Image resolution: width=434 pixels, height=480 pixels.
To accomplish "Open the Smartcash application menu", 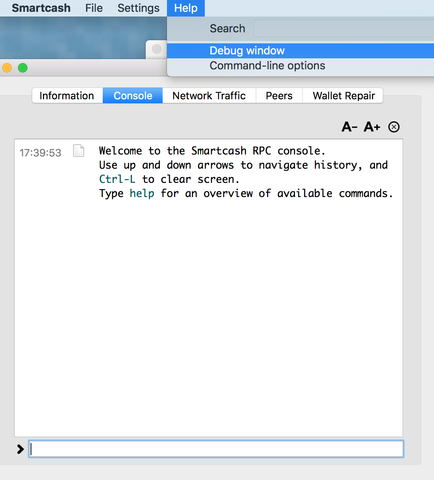I will (x=41, y=8).
